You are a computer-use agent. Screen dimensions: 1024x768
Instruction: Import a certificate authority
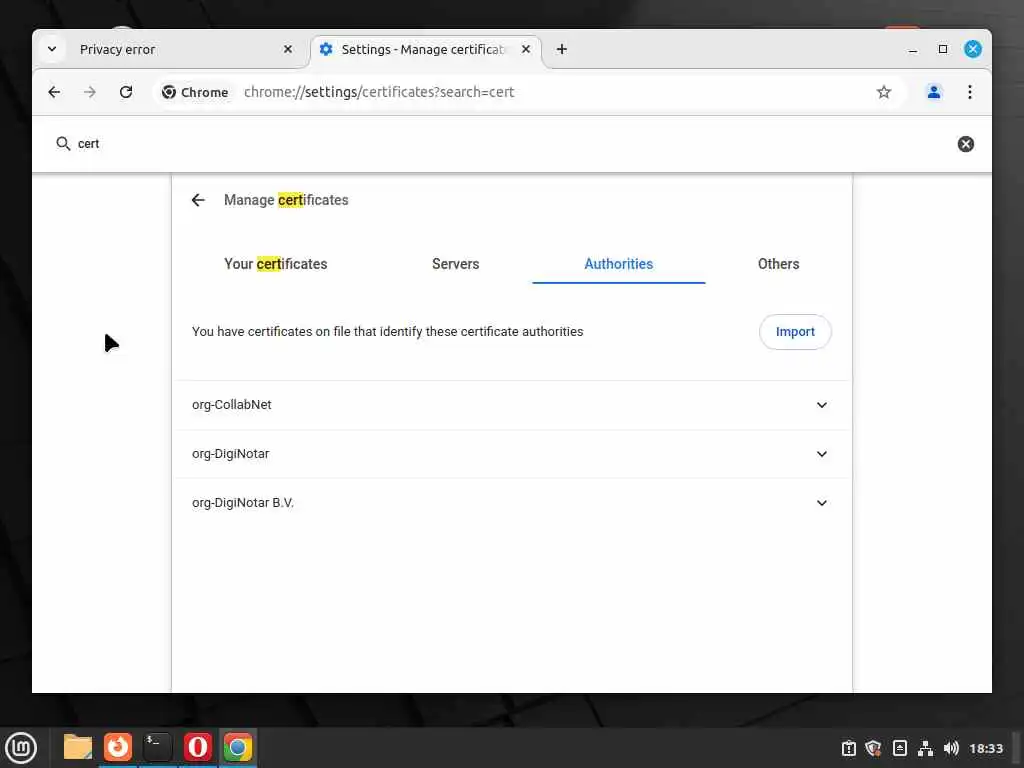coord(795,332)
